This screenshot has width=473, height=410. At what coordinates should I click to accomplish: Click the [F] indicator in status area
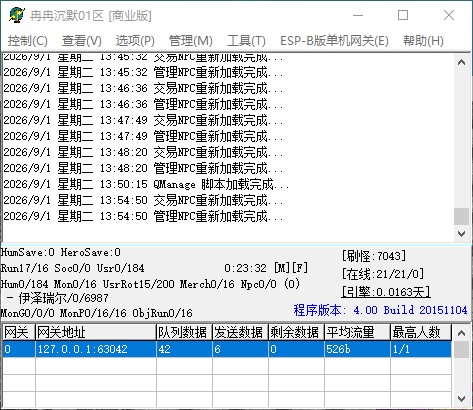(300, 268)
